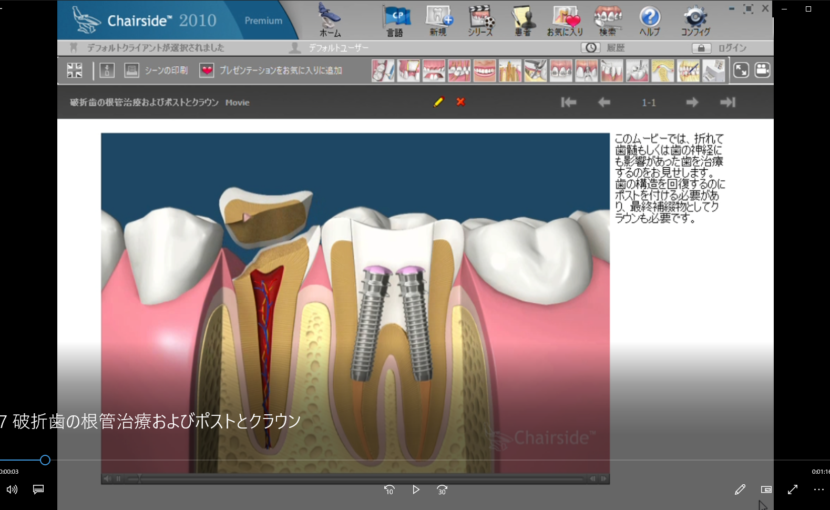This screenshot has height=510, width=830.
Task: Jump to the first slide arrow
Action: click(x=569, y=102)
